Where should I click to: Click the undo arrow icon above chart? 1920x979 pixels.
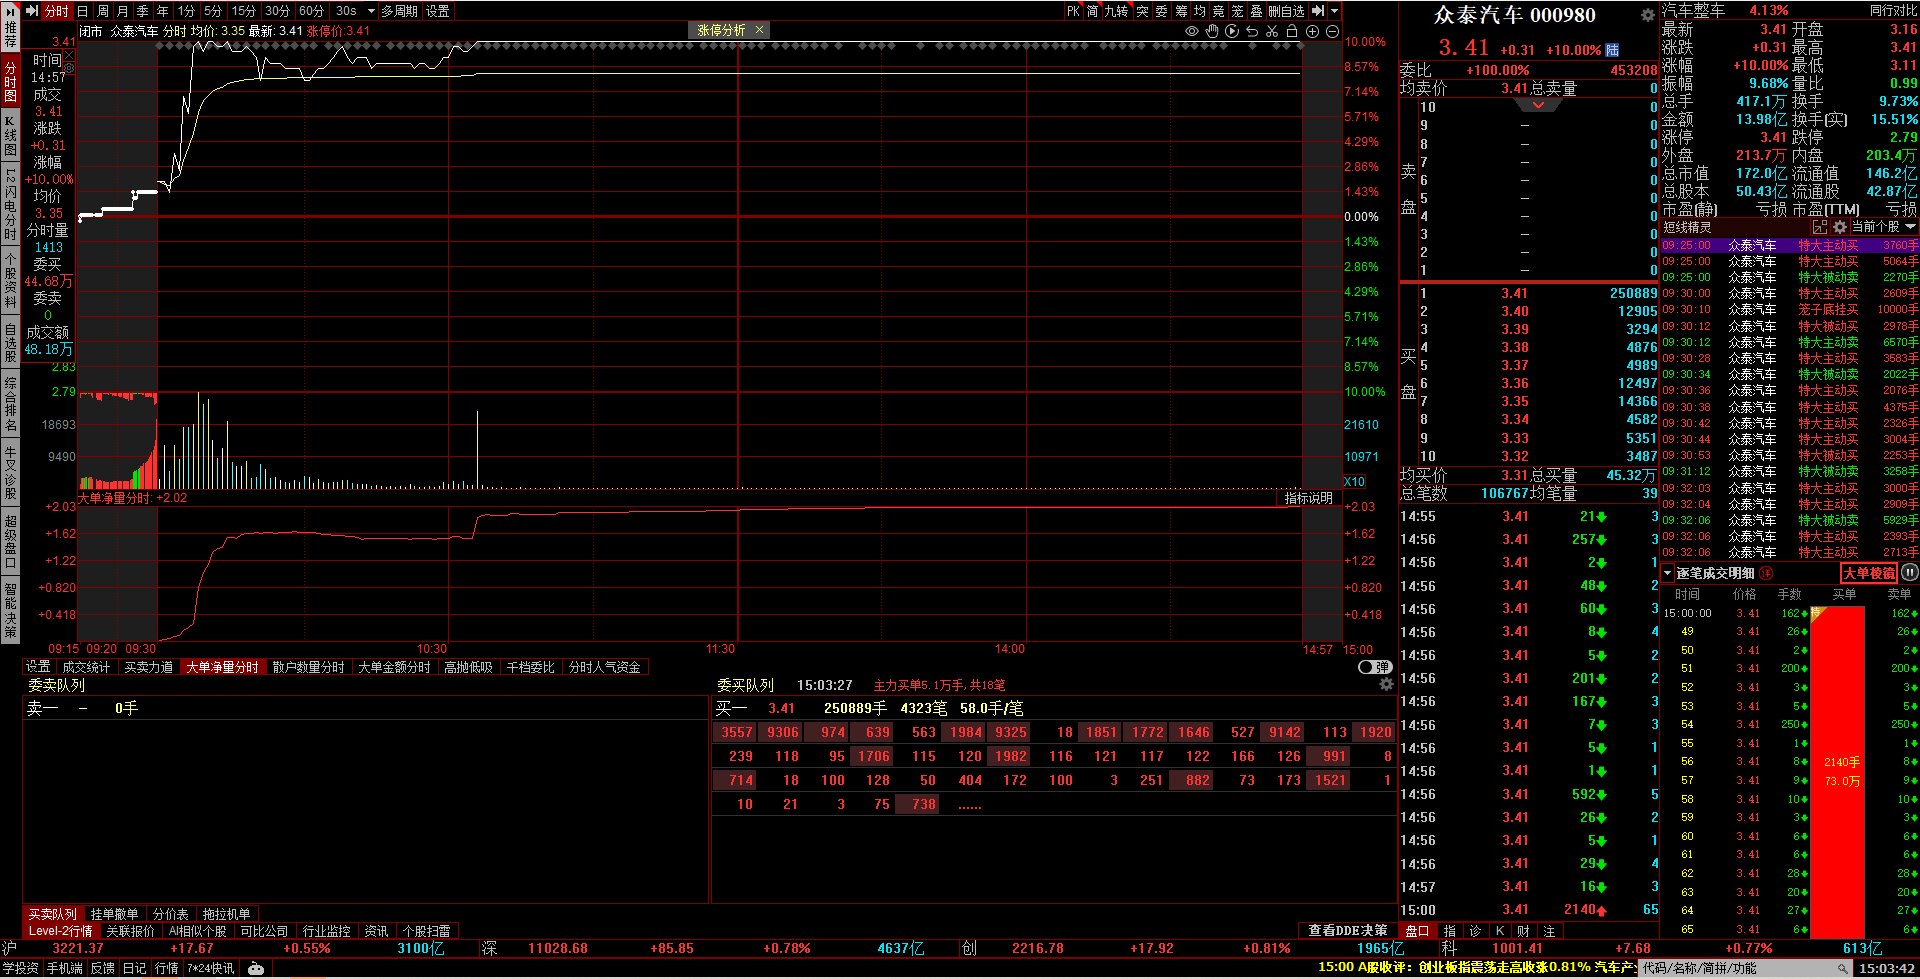coord(1252,31)
